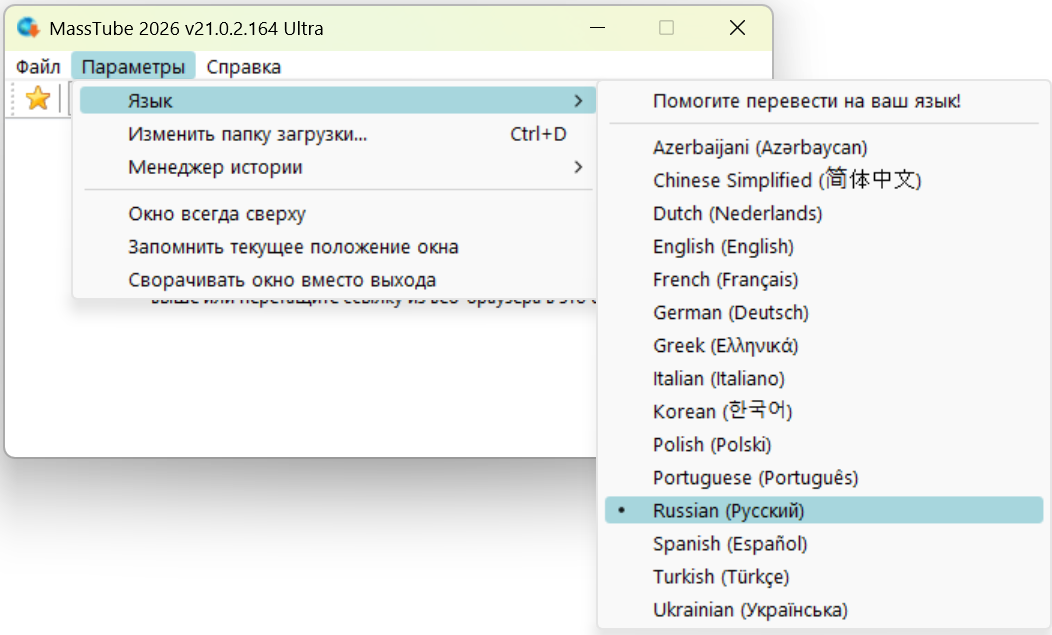
Task: Select Italian (Italiano) language
Action: [824, 379]
